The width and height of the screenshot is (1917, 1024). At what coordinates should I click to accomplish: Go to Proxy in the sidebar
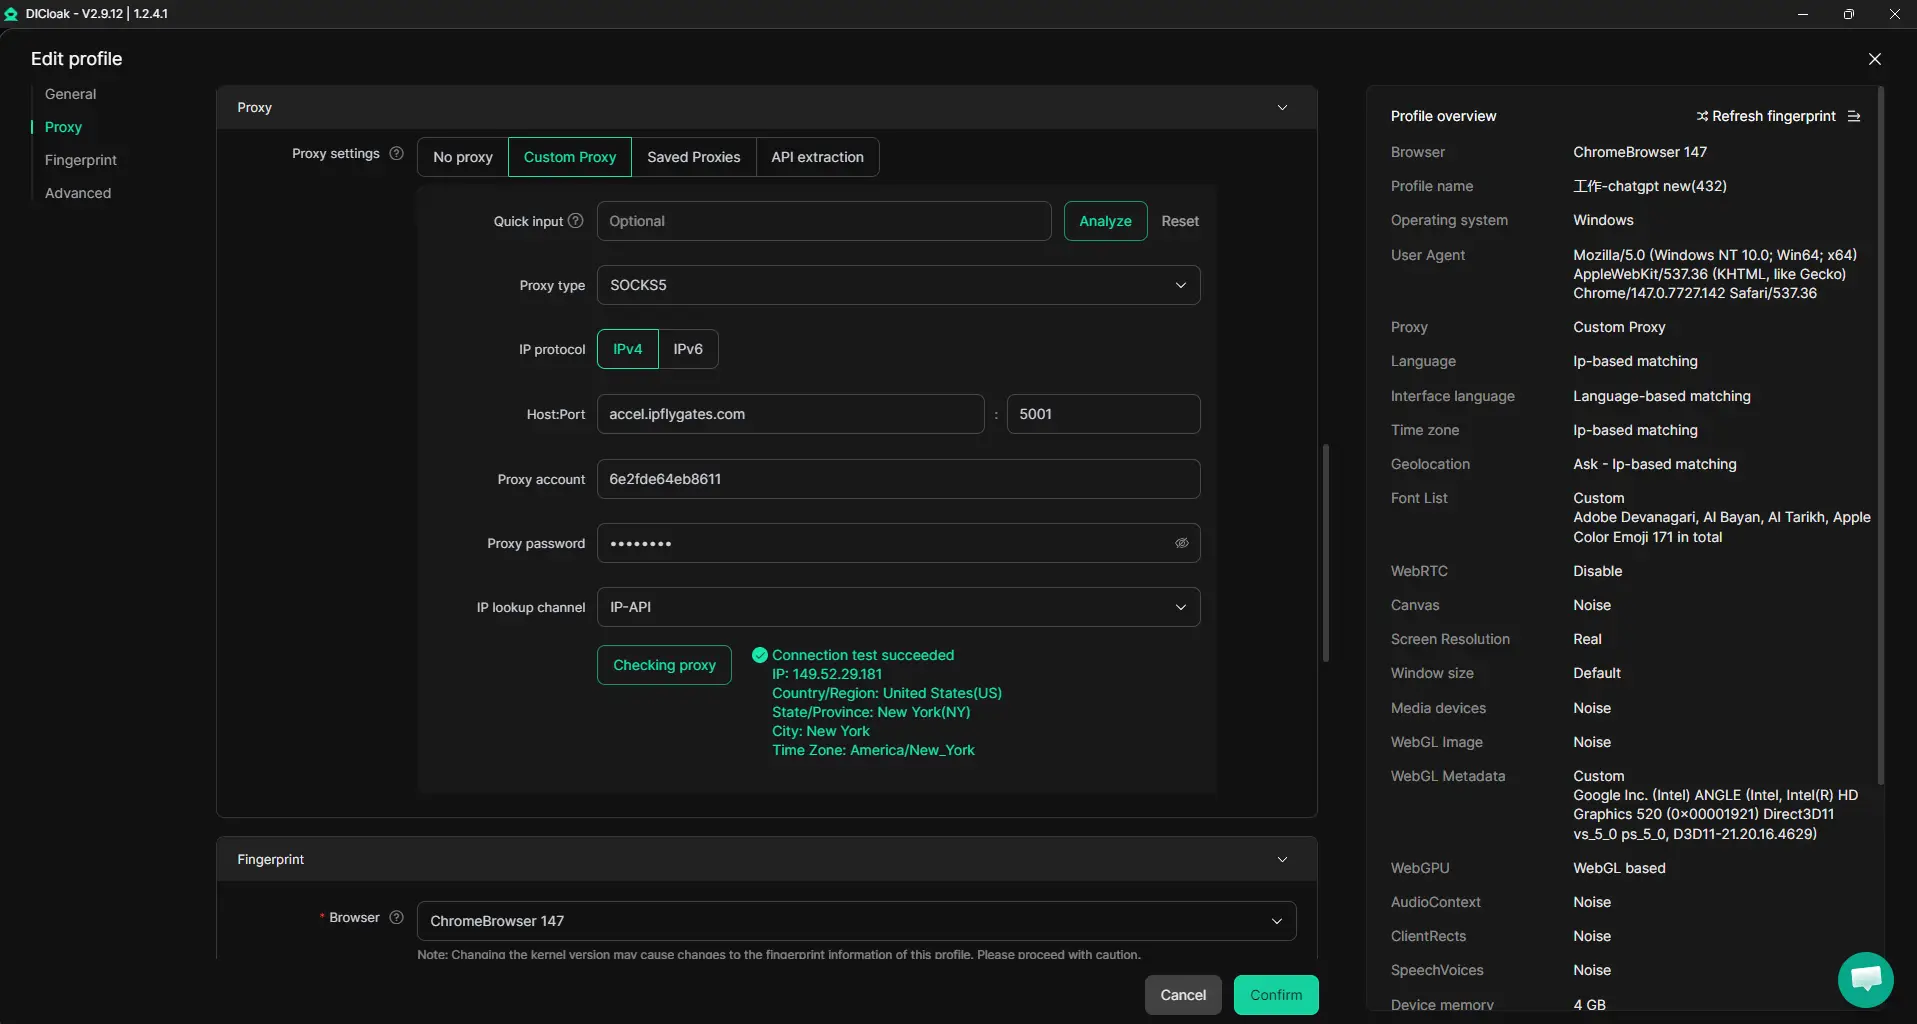coord(63,127)
